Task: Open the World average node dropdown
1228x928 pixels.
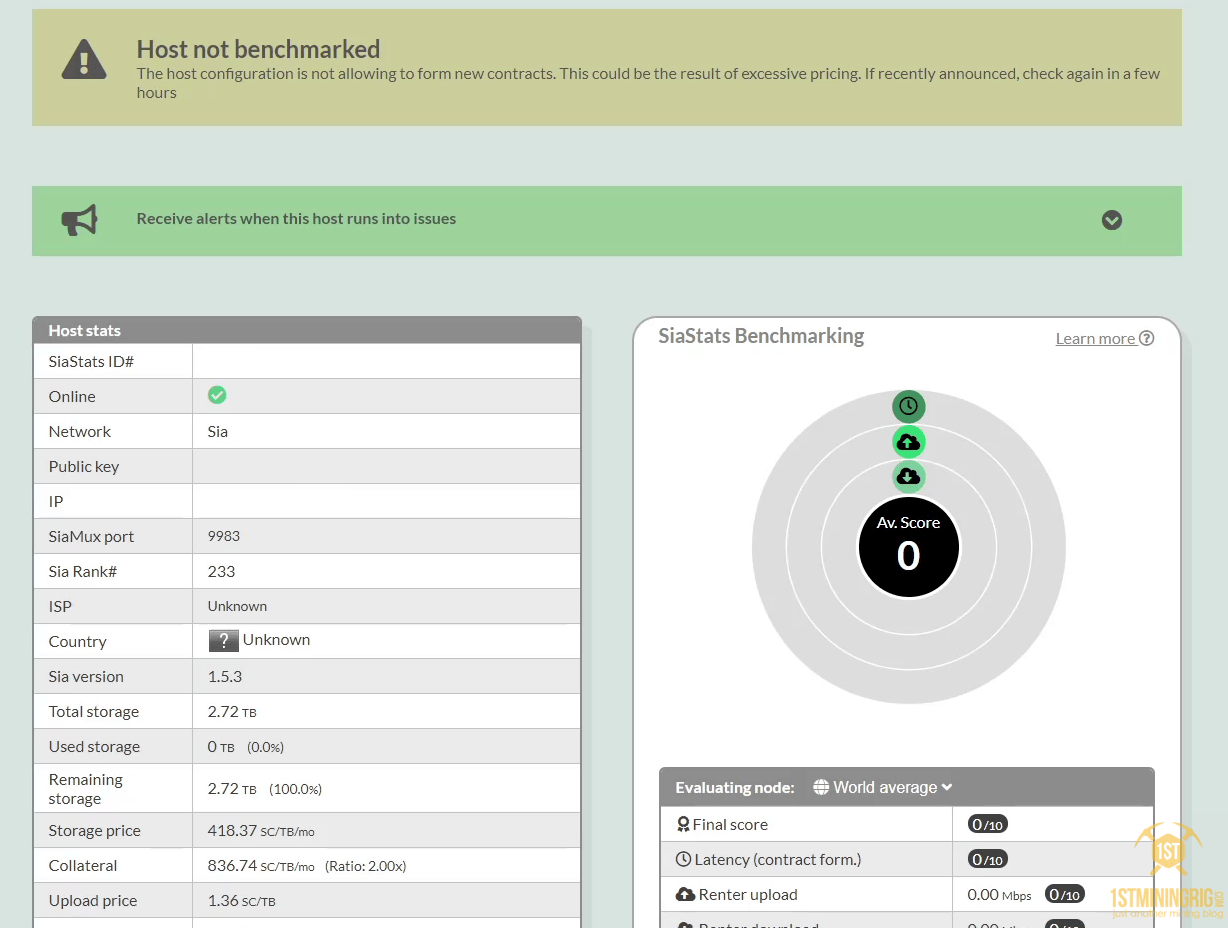Action: tap(883, 787)
